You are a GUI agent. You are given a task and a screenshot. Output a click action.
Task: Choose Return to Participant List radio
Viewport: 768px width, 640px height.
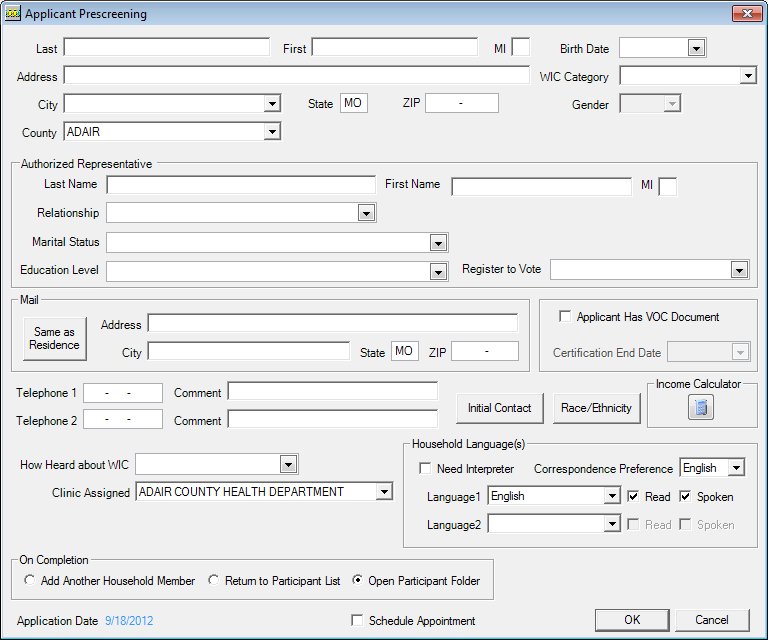pos(214,580)
